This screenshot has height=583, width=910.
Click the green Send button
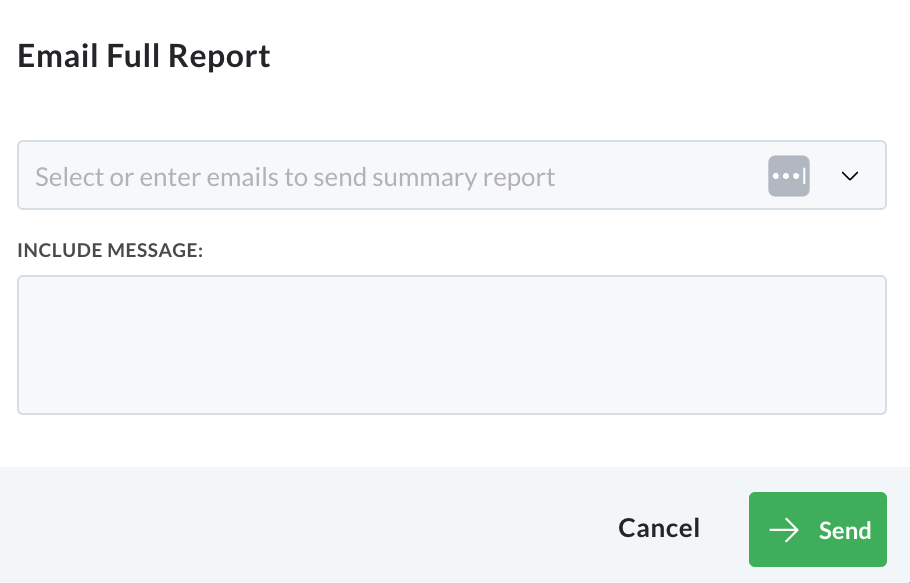coord(818,530)
